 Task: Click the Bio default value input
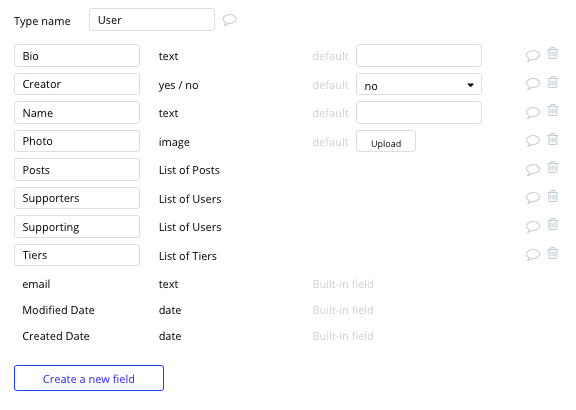(419, 56)
